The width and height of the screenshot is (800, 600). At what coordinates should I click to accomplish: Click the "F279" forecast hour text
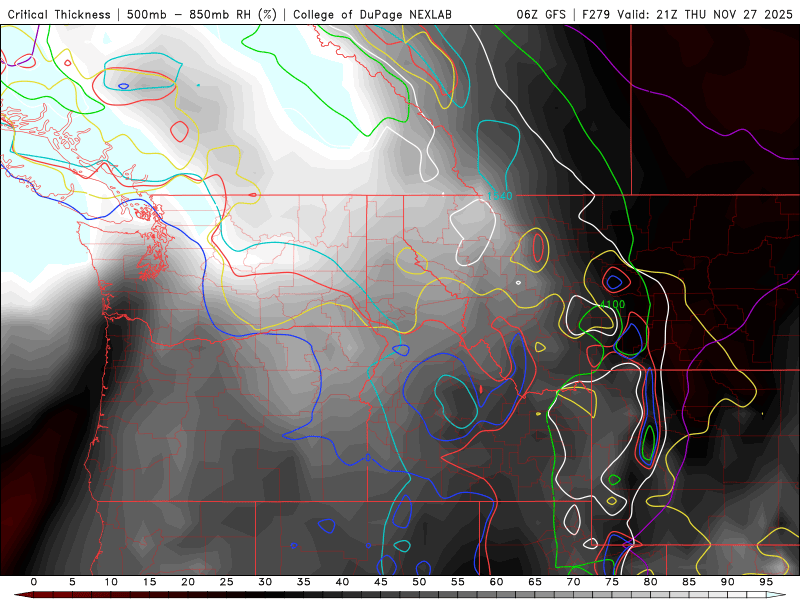click(596, 14)
